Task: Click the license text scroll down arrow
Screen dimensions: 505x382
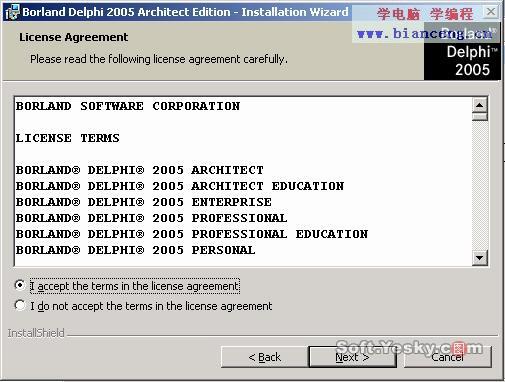Action: [x=480, y=258]
